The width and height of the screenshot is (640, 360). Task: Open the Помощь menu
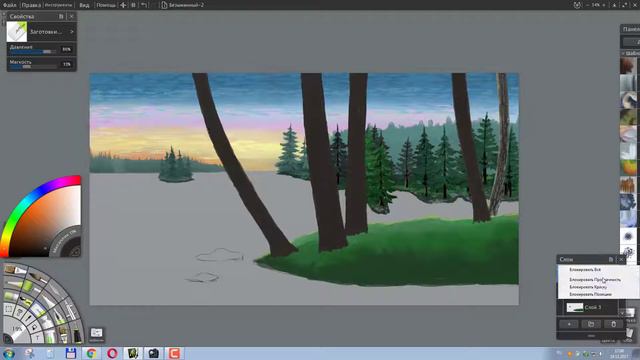pyautogui.click(x=106, y=5)
